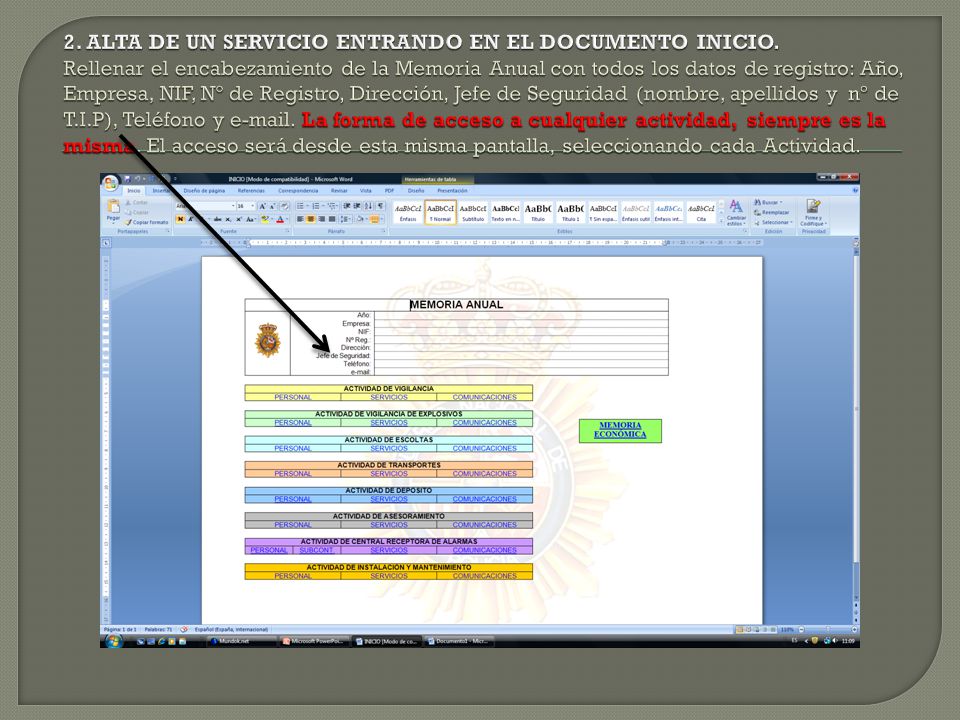Click the Cortar cut command
Screen dimensions: 960x720
136,202
